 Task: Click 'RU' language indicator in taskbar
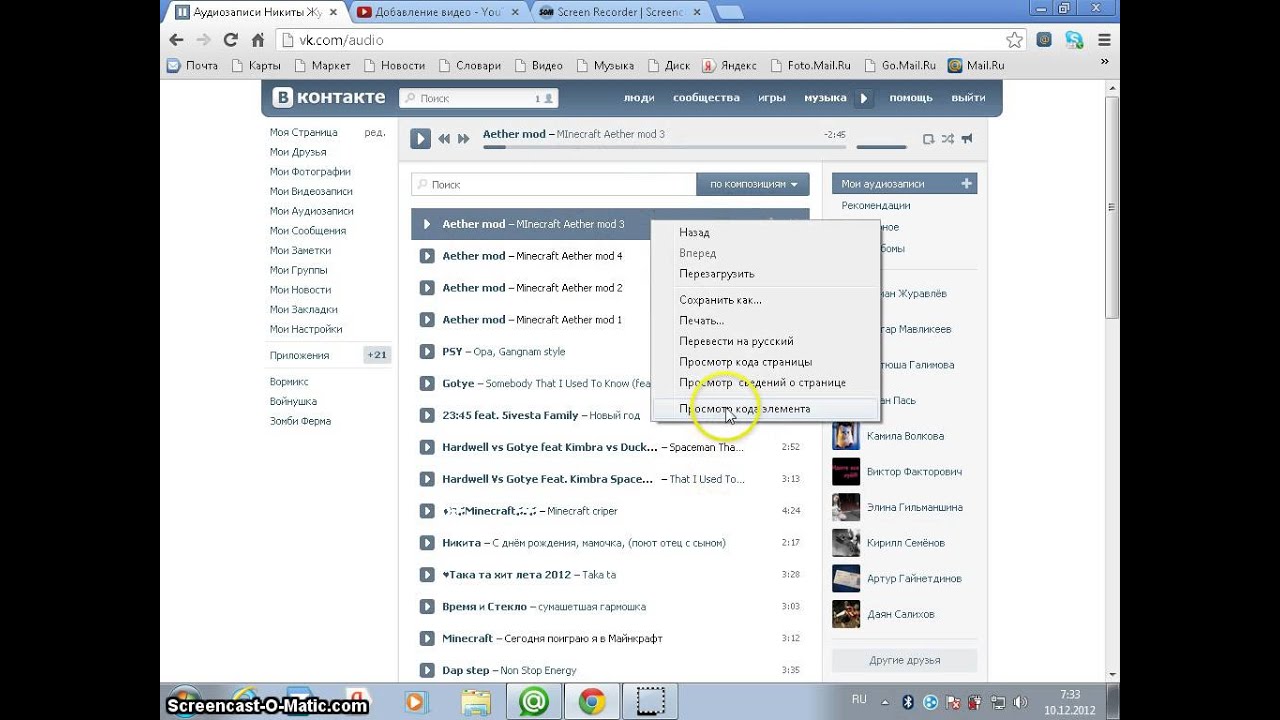859,699
